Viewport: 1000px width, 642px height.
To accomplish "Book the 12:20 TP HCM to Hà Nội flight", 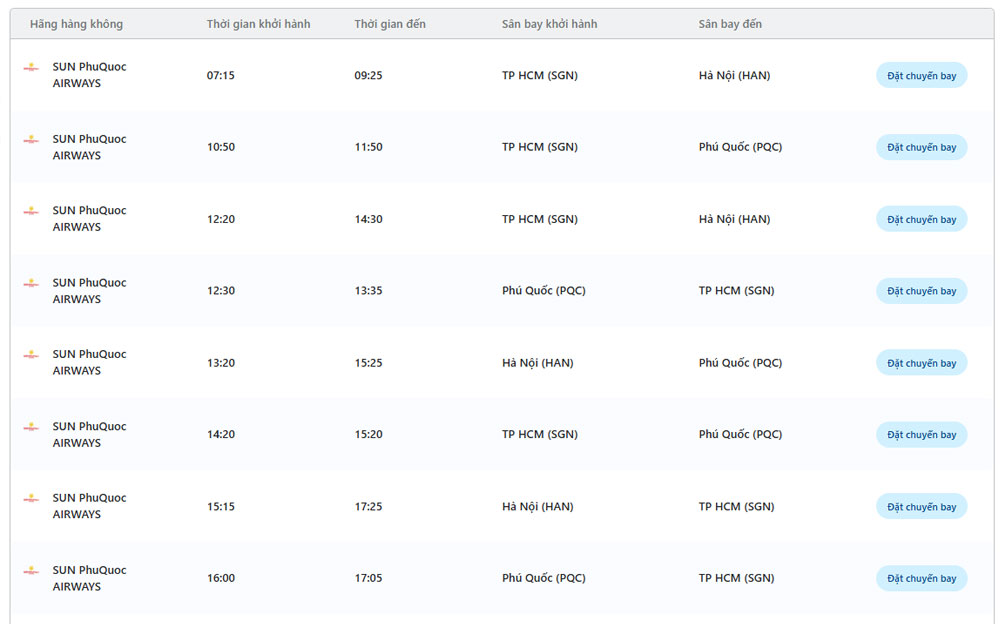I will pos(921,219).
